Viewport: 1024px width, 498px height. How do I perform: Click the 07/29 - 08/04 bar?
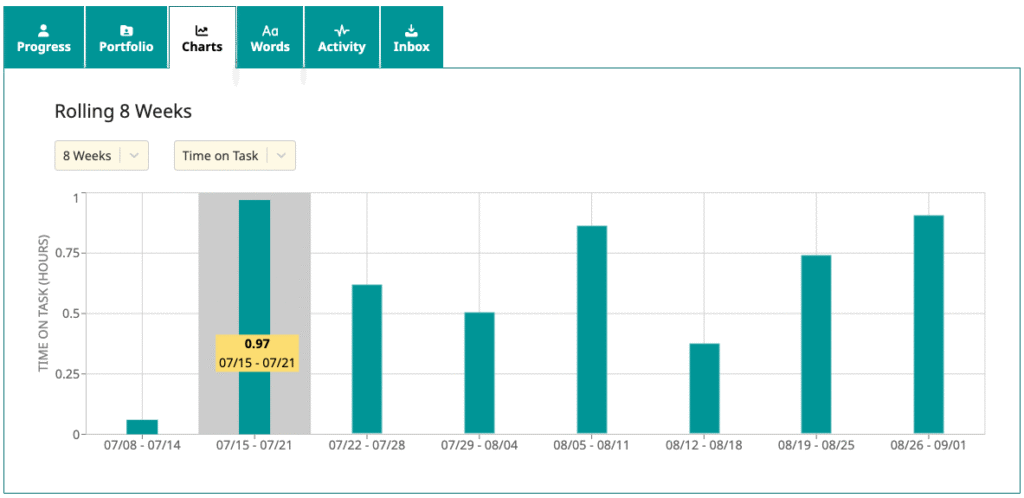click(x=479, y=373)
